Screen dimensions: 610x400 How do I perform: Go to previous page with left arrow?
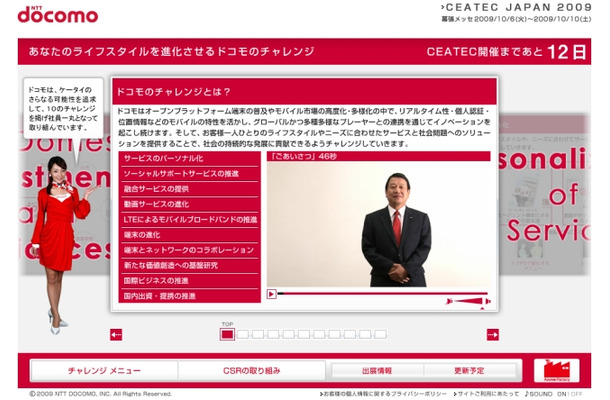[116, 335]
